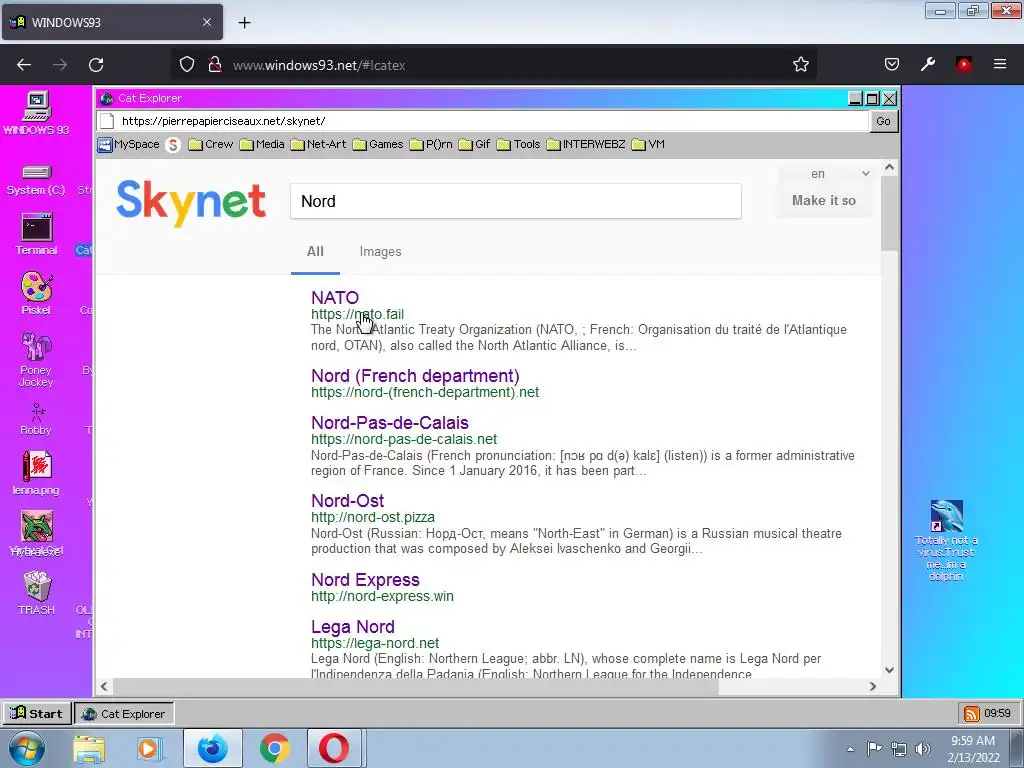Screen dimensions: 1024x768
Task: Click the horizontal scrollbar right arrow
Action: coord(872,686)
